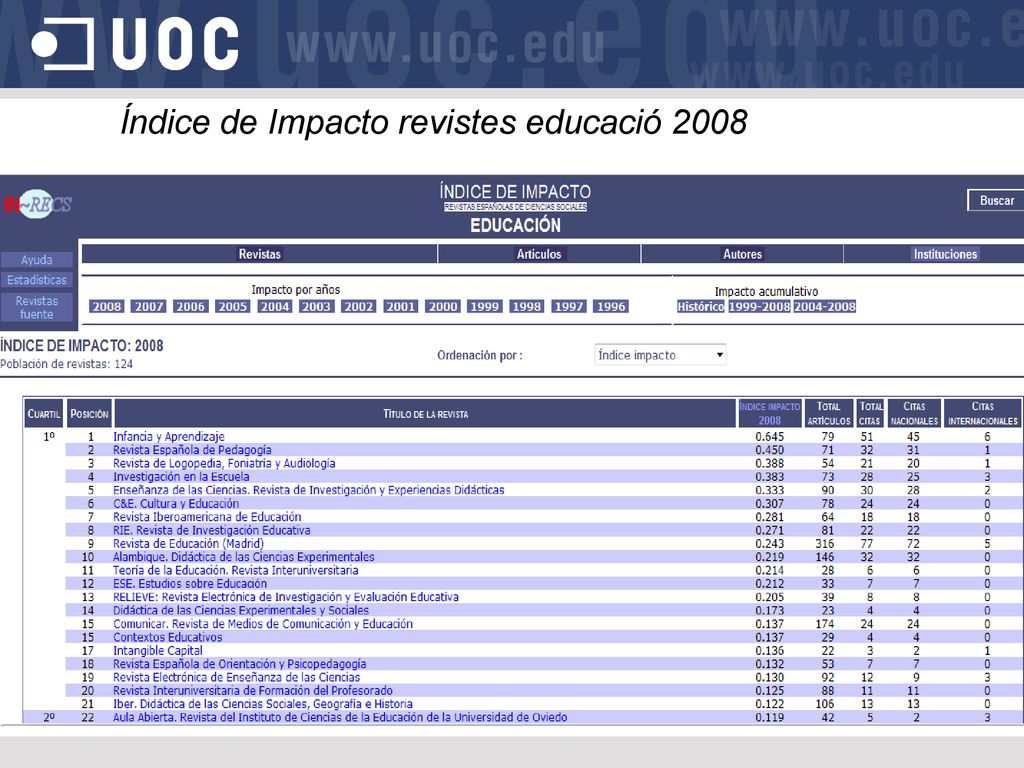Open Revista Iberoamericana de Educación link

(207, 517)
